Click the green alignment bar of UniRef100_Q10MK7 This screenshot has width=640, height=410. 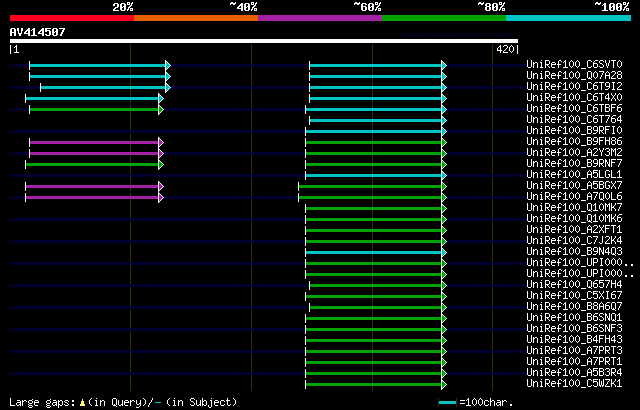click(x=376, y=208)
